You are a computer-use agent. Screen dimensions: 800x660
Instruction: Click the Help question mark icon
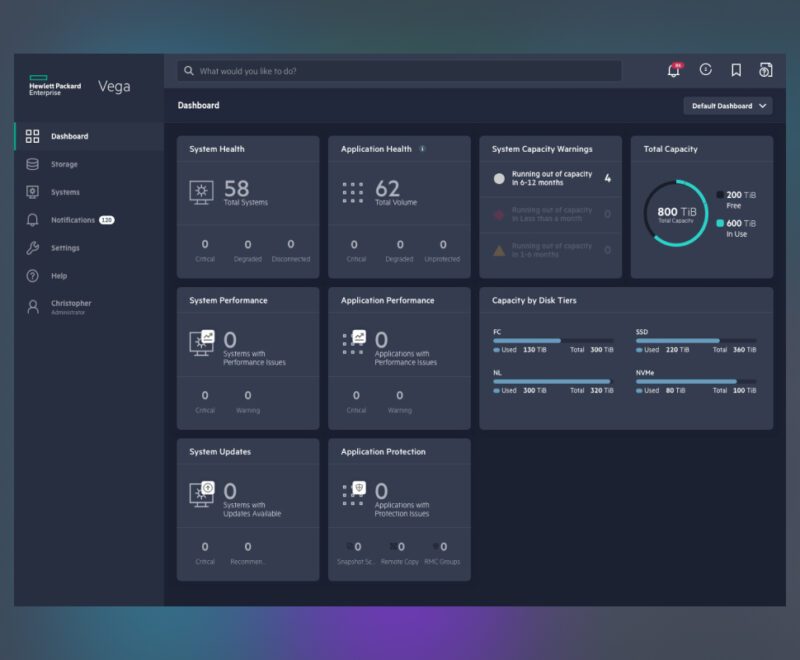[x=33, y=276]
